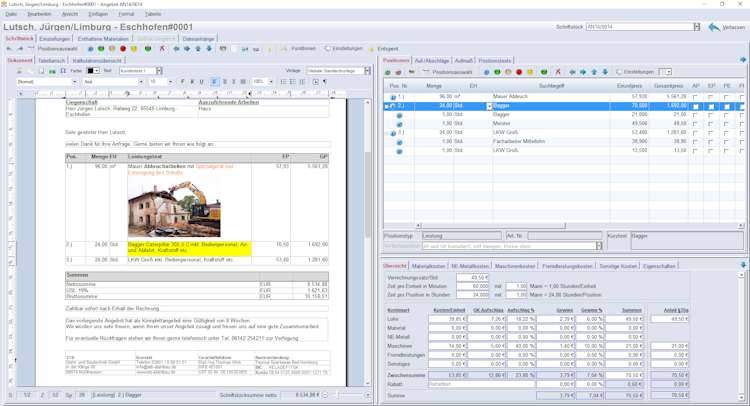This screenshot has width=750, height=406.
Task: Click the Positionsauswahl button in left toolbar
Action: point(55,48)
